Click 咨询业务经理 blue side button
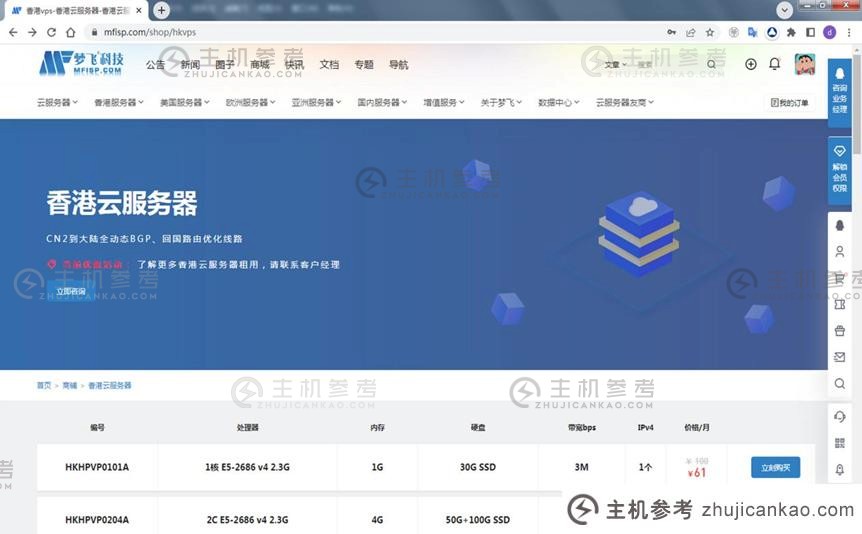 click(x=839, y=92)
